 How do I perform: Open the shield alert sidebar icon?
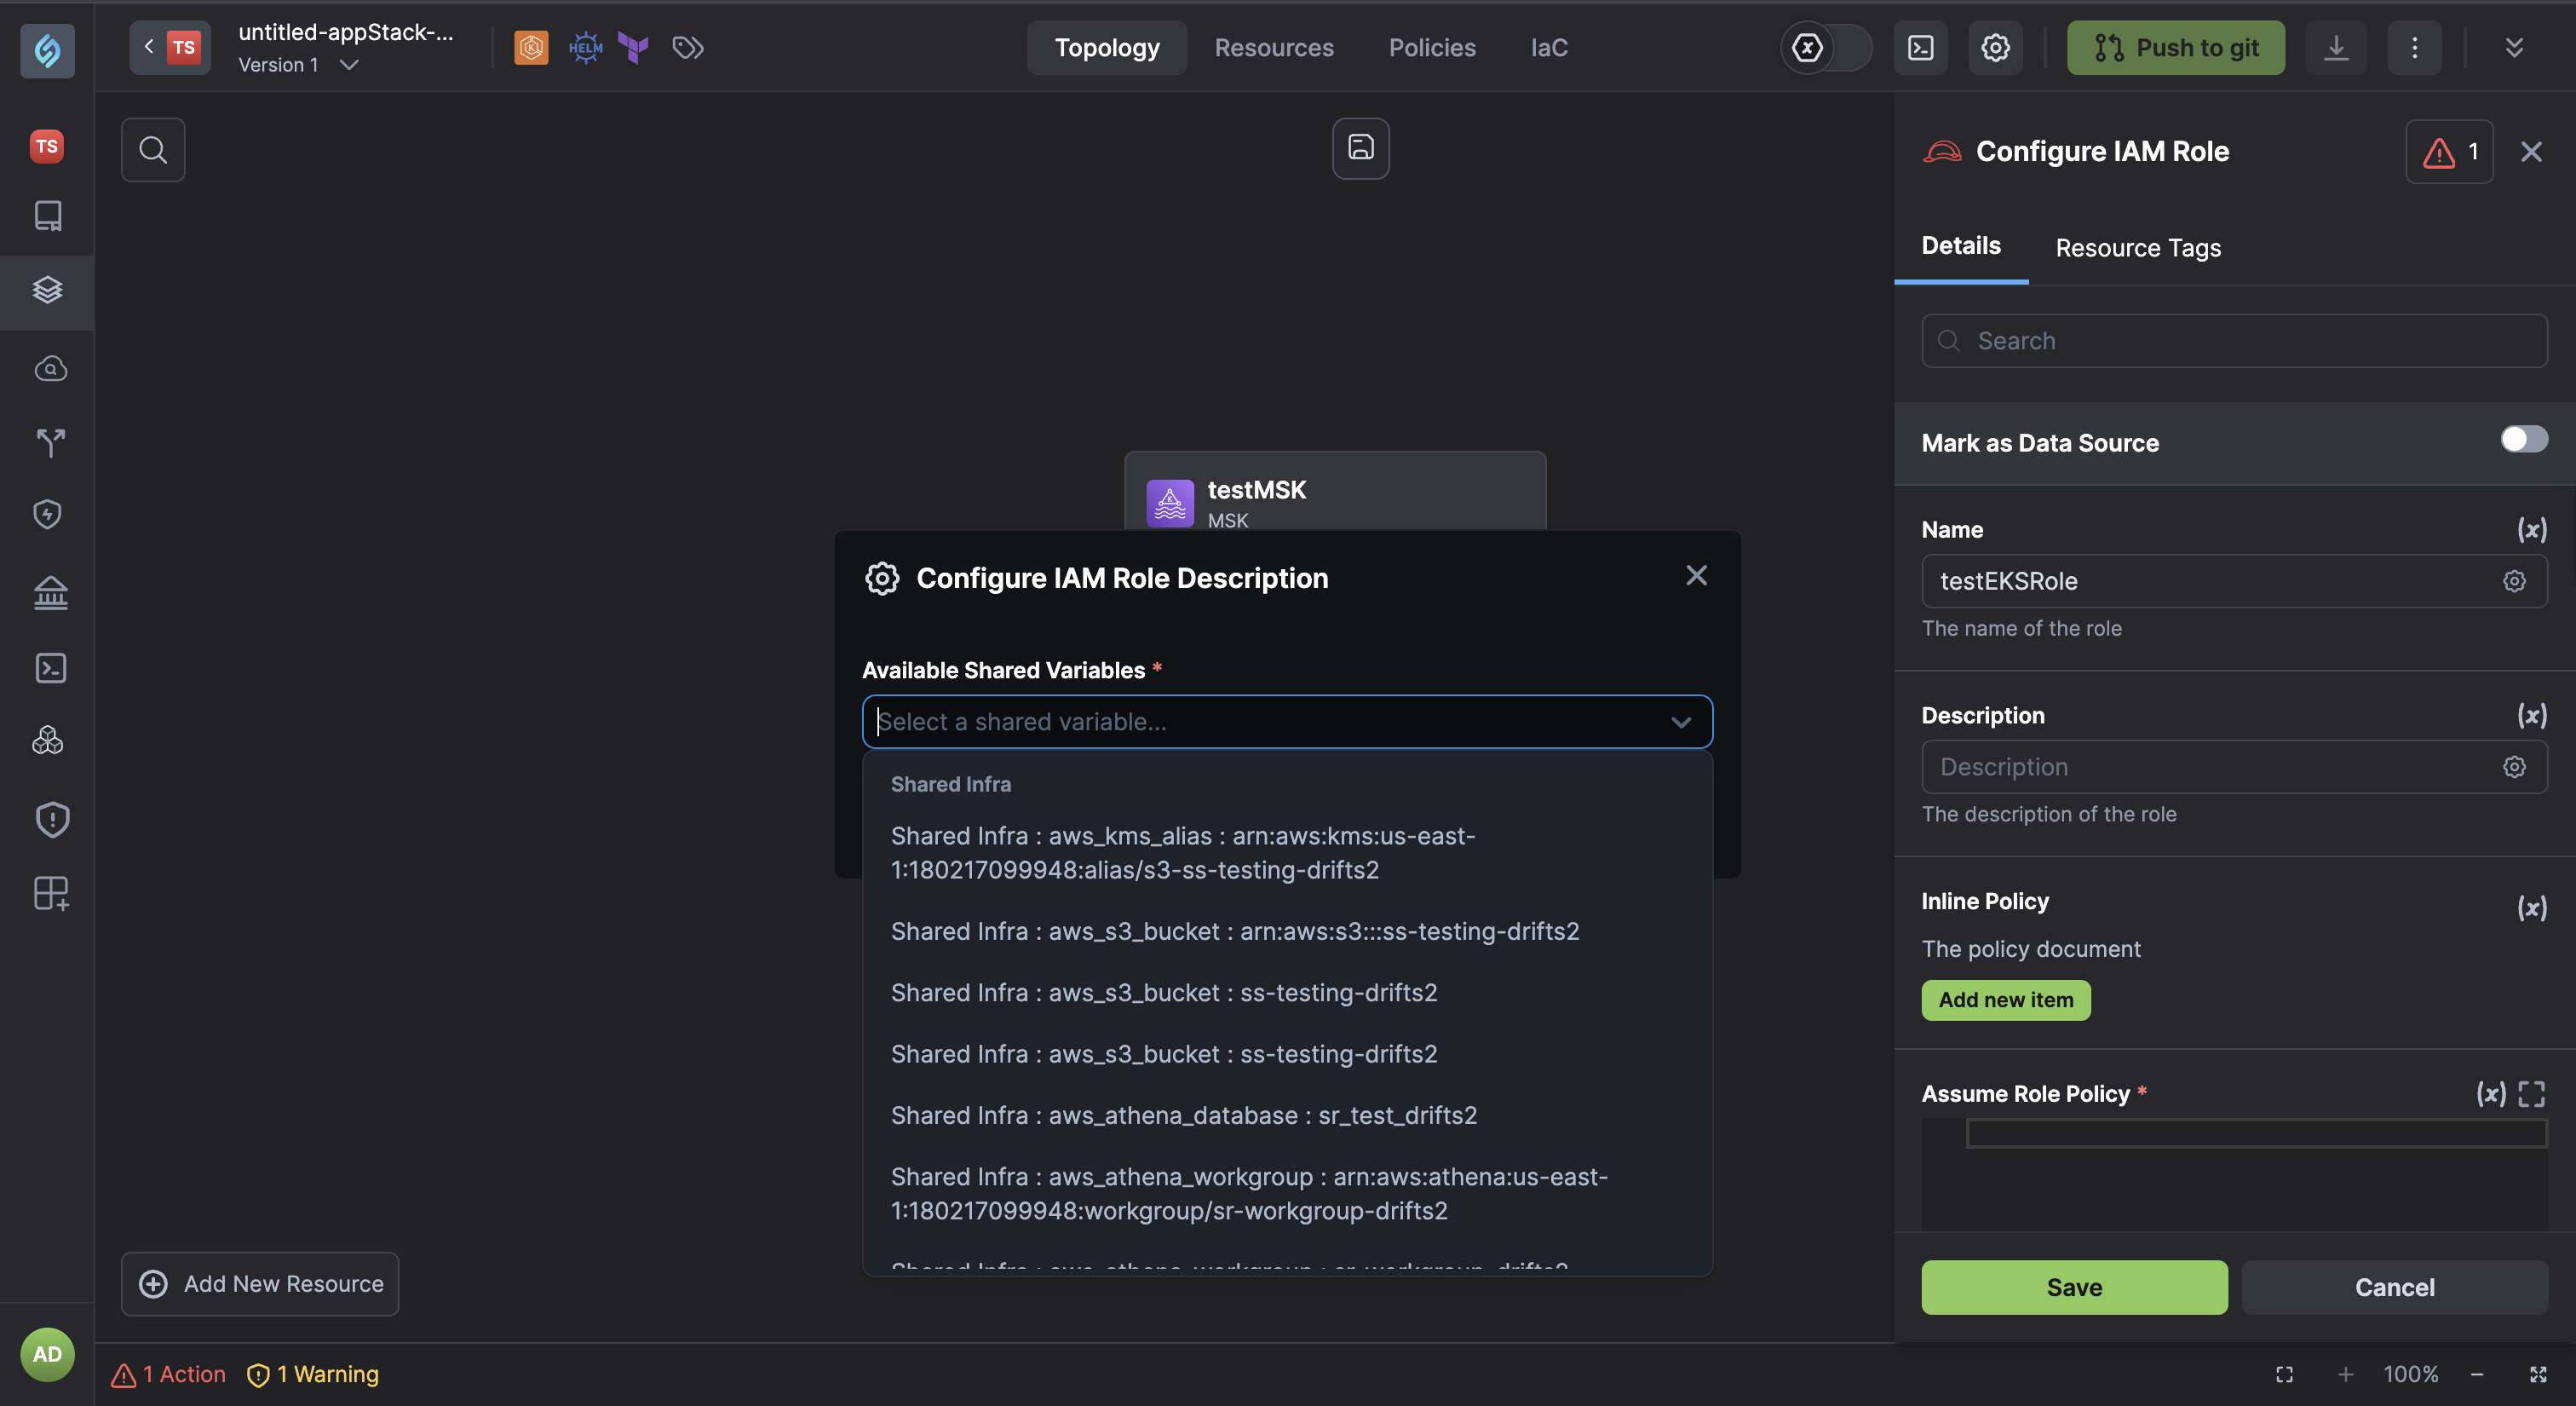51,819
